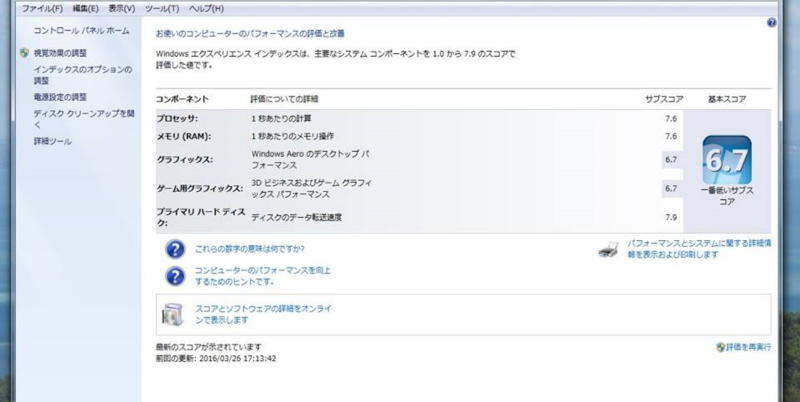Open スコアとソフトウェアの詳細をオンラインで表示 link
This screenshot has height=402, width=800.
point(263,314)
